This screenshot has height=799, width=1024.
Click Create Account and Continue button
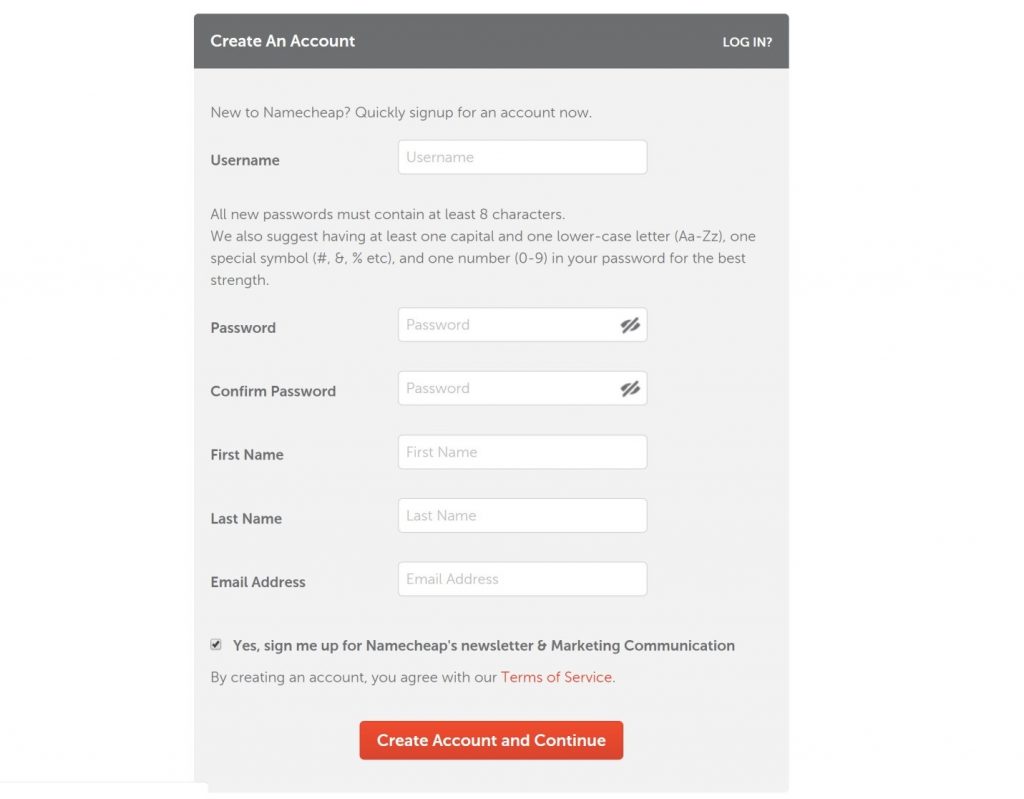click(491, 740)
